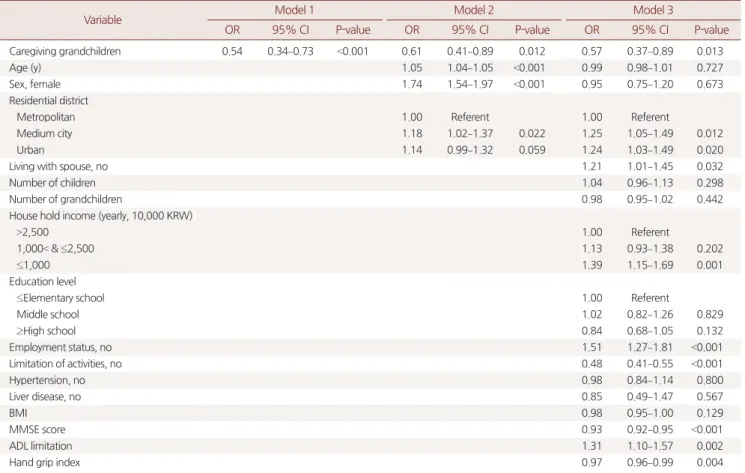Click the 0.34–0.73 confidence interval
Image resolution: width=745 pixels, height=473 pixels.
tap(290, 51)
